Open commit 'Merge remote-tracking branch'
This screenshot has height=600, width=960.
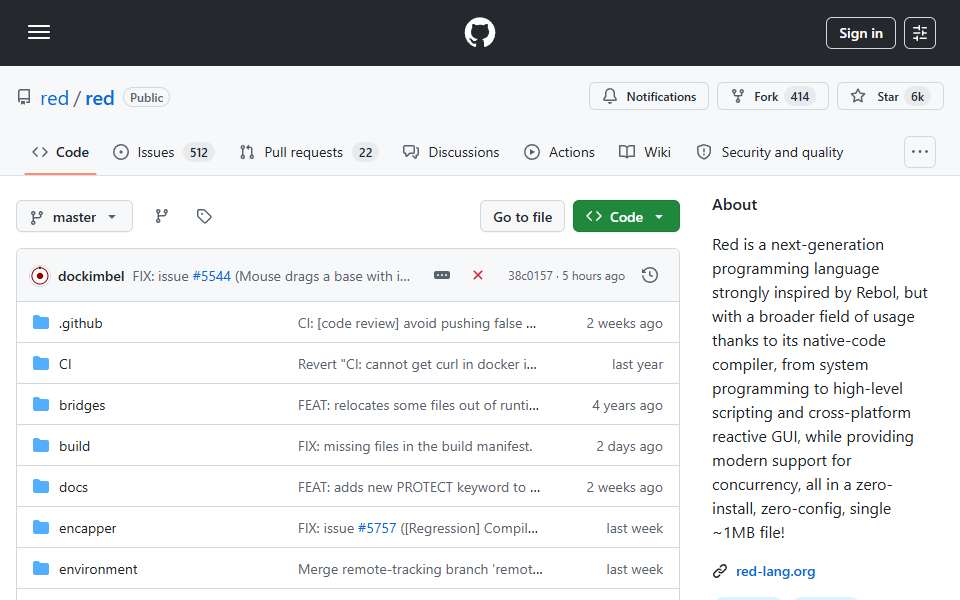click(x=421, y=569)
